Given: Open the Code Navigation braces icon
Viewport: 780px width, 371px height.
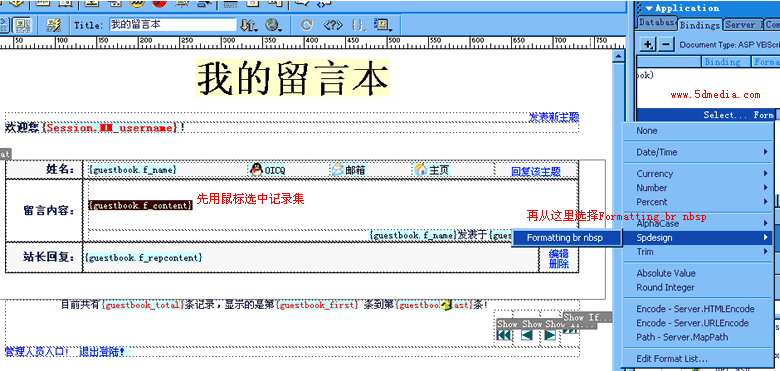Looking at the screenshot, I should tap(358, 25).
